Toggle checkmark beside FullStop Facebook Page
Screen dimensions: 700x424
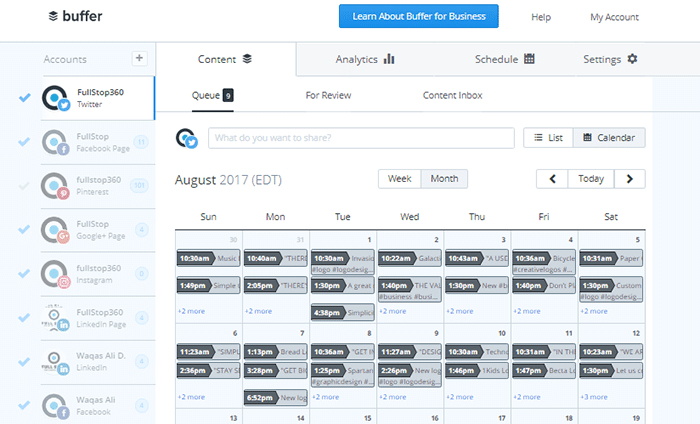coord(24,142)
